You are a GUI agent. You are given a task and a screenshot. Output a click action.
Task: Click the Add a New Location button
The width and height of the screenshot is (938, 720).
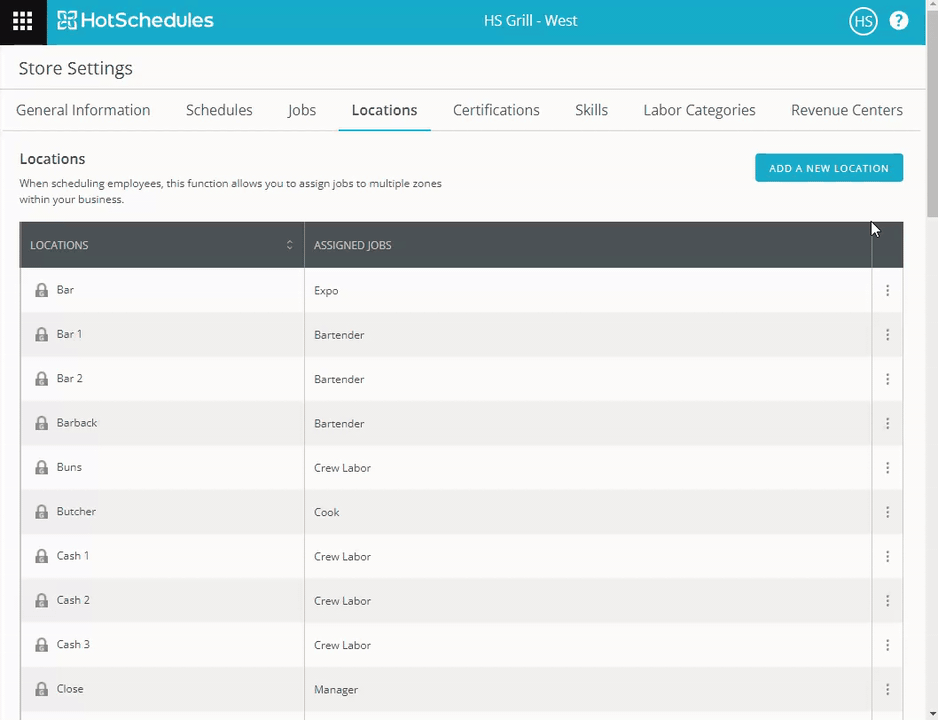pos(829,168)
